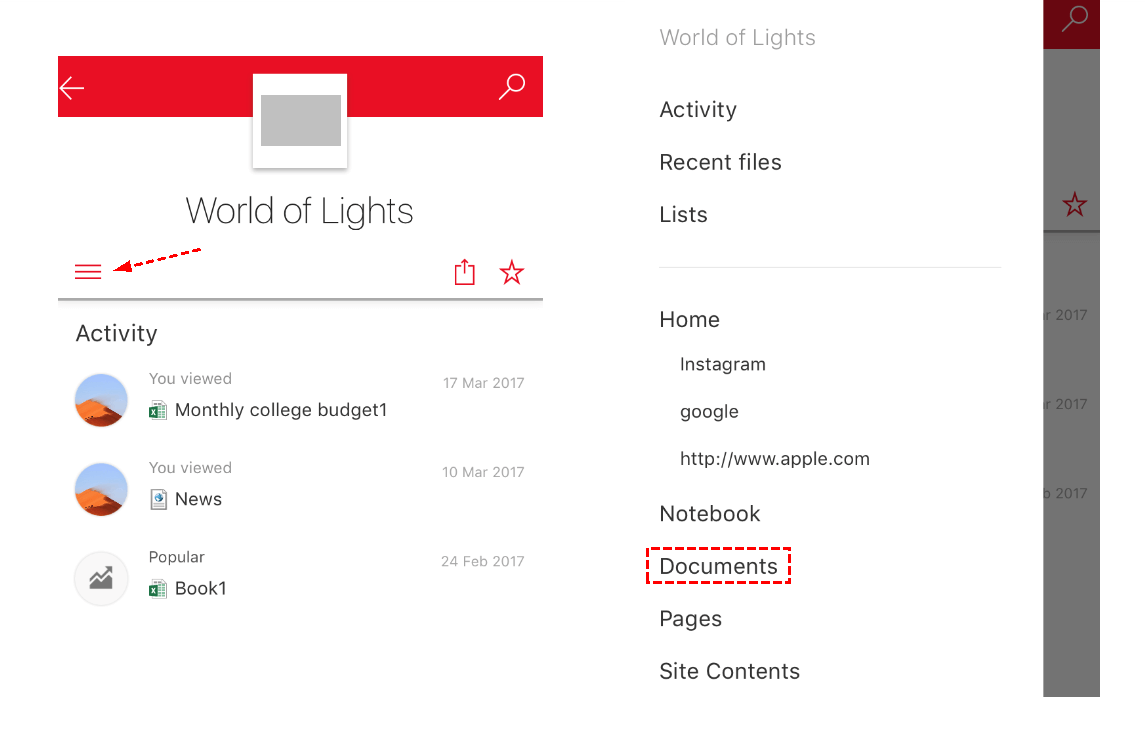Open the popular Book1 workbook
This screenshot has width=1145, height=734.
(200, 588)
